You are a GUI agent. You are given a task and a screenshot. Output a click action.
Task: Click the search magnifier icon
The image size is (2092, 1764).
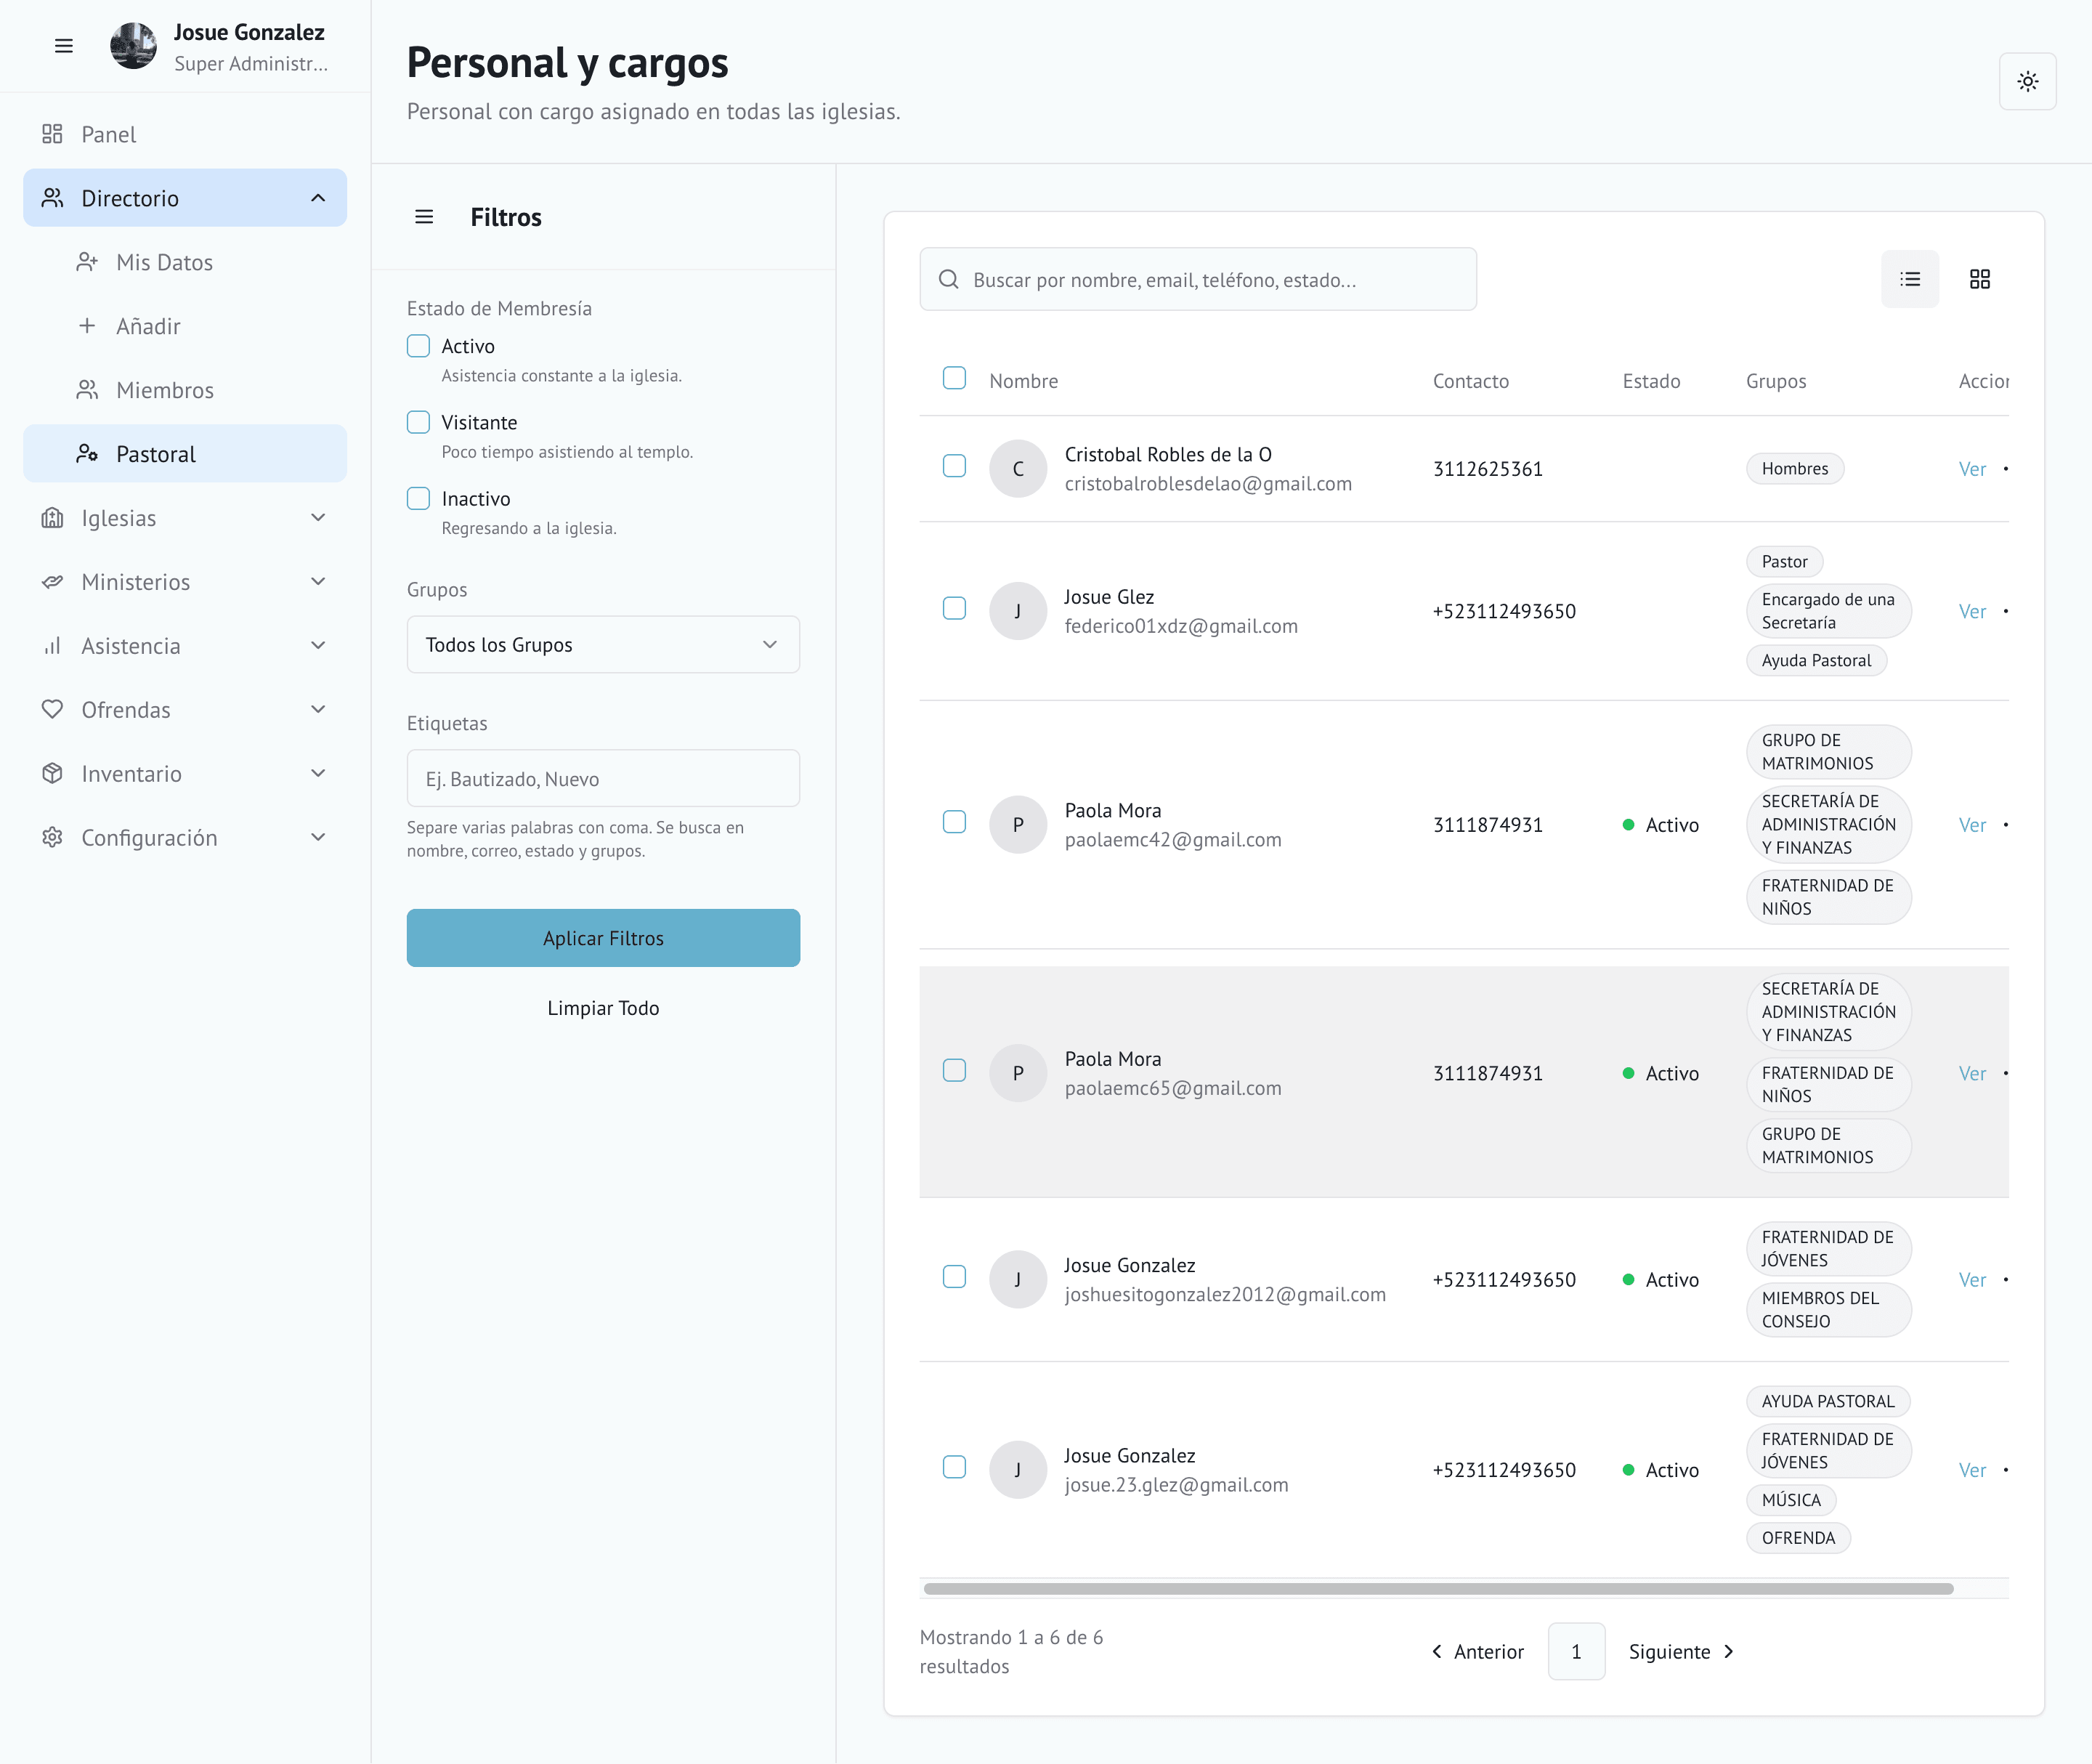[x=949, y=280]
